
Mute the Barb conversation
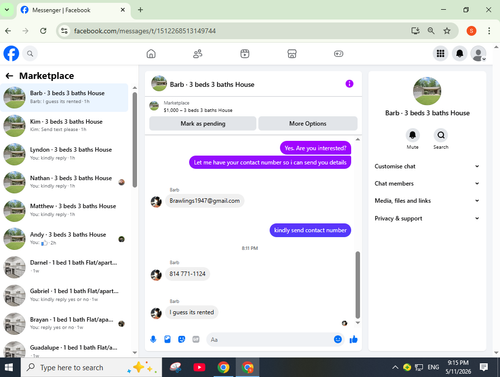point(412,135)
